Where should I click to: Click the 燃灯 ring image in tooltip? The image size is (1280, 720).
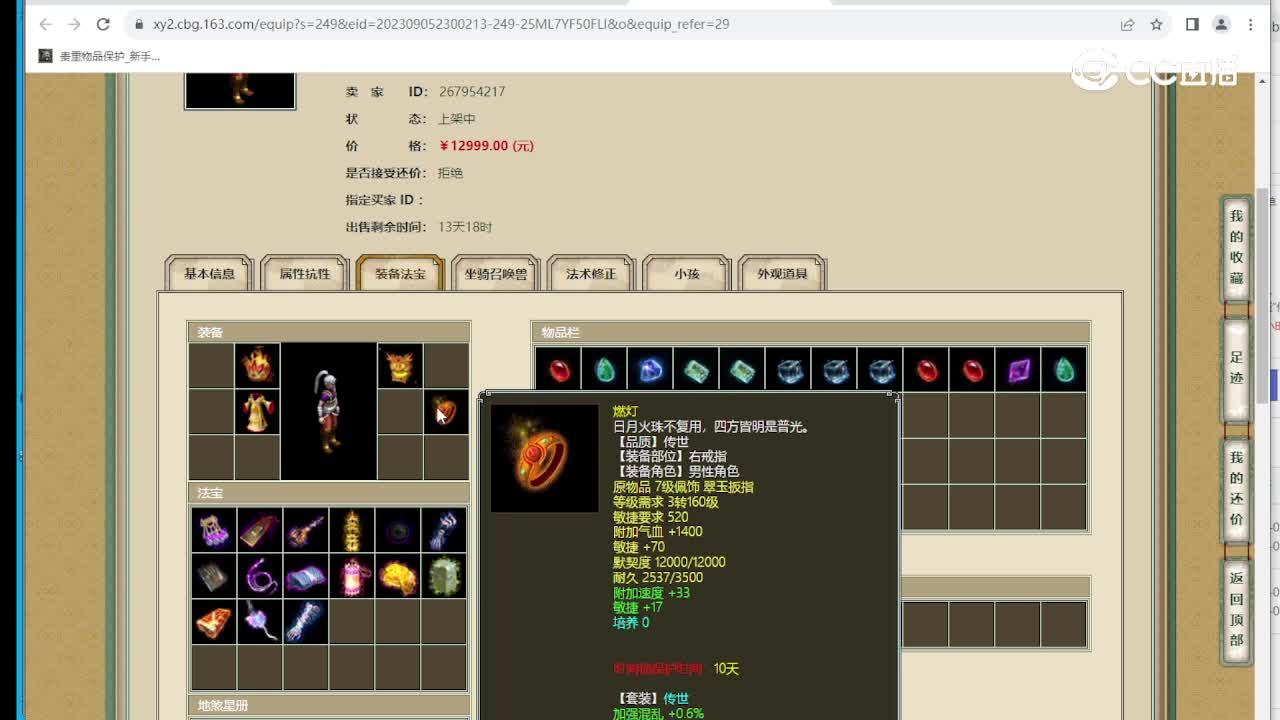[545, 458]
